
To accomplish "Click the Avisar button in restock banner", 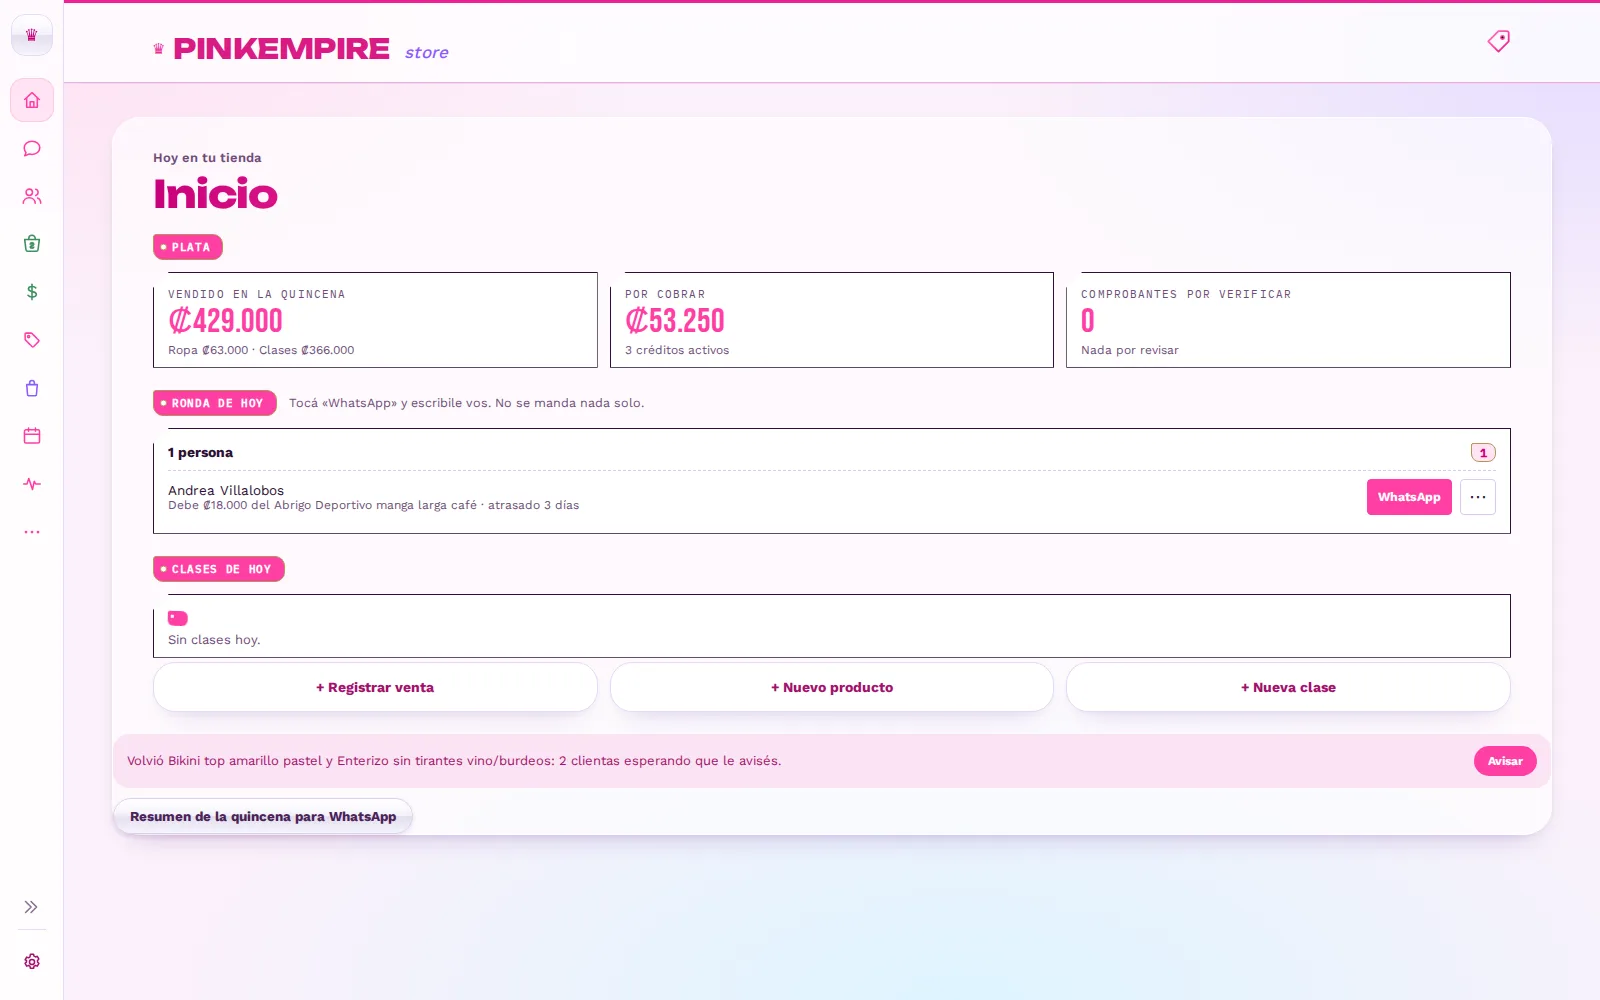I will pyautogui.click(x=1505, y=761).
